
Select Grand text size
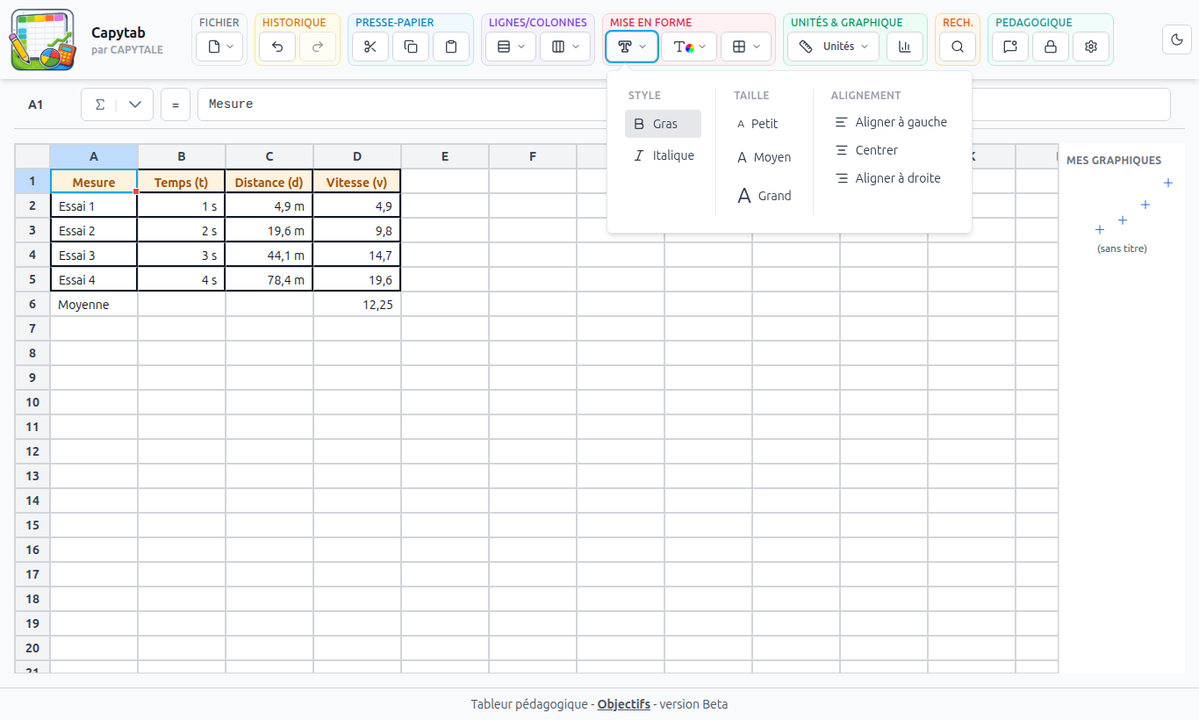point(764,196)
